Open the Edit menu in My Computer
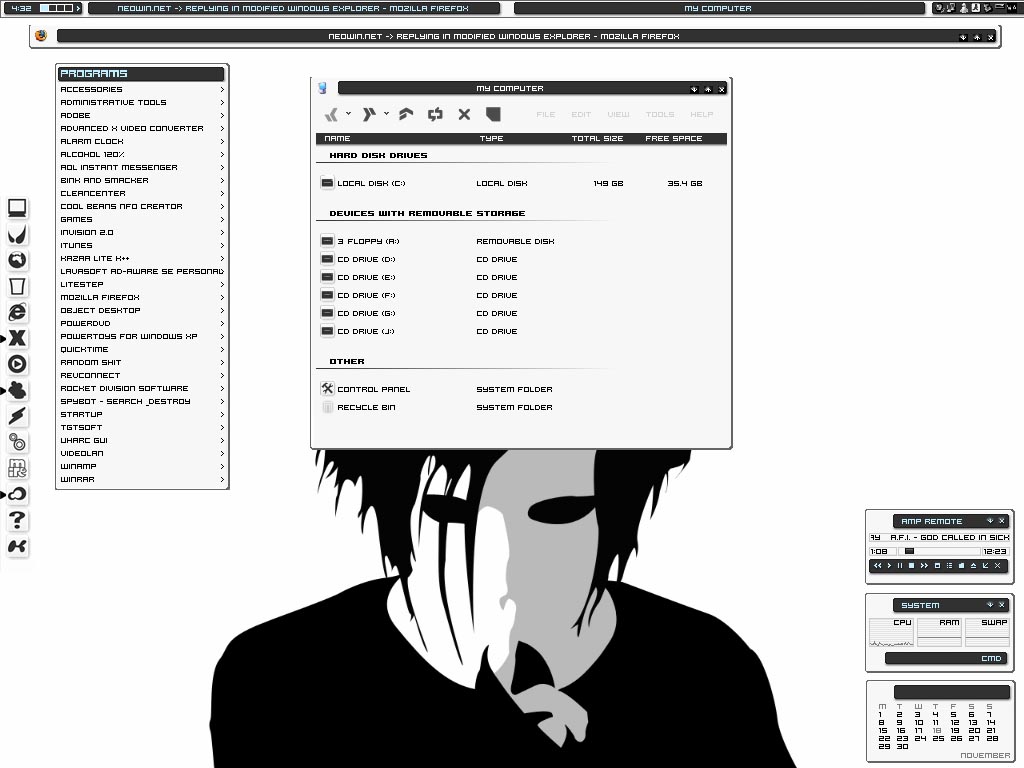Image resolution: width=1024 pixels, height=768 pixels. pos(581,114)
